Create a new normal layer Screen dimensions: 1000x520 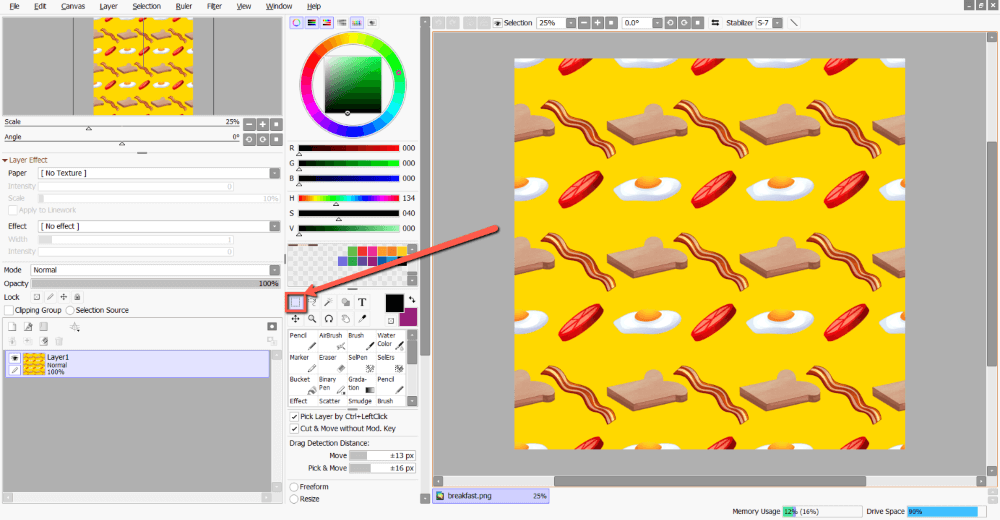12,327
